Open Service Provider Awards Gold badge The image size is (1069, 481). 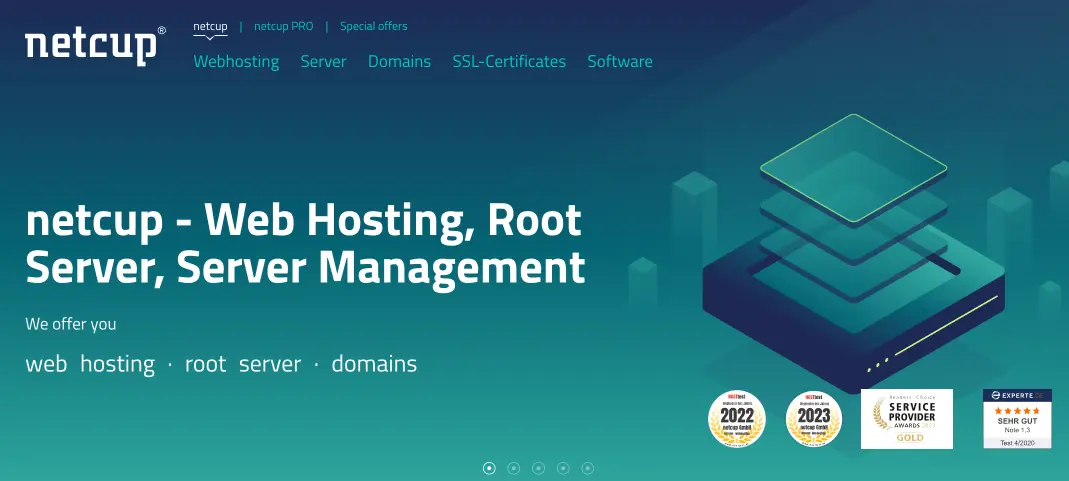click(907, 419)
